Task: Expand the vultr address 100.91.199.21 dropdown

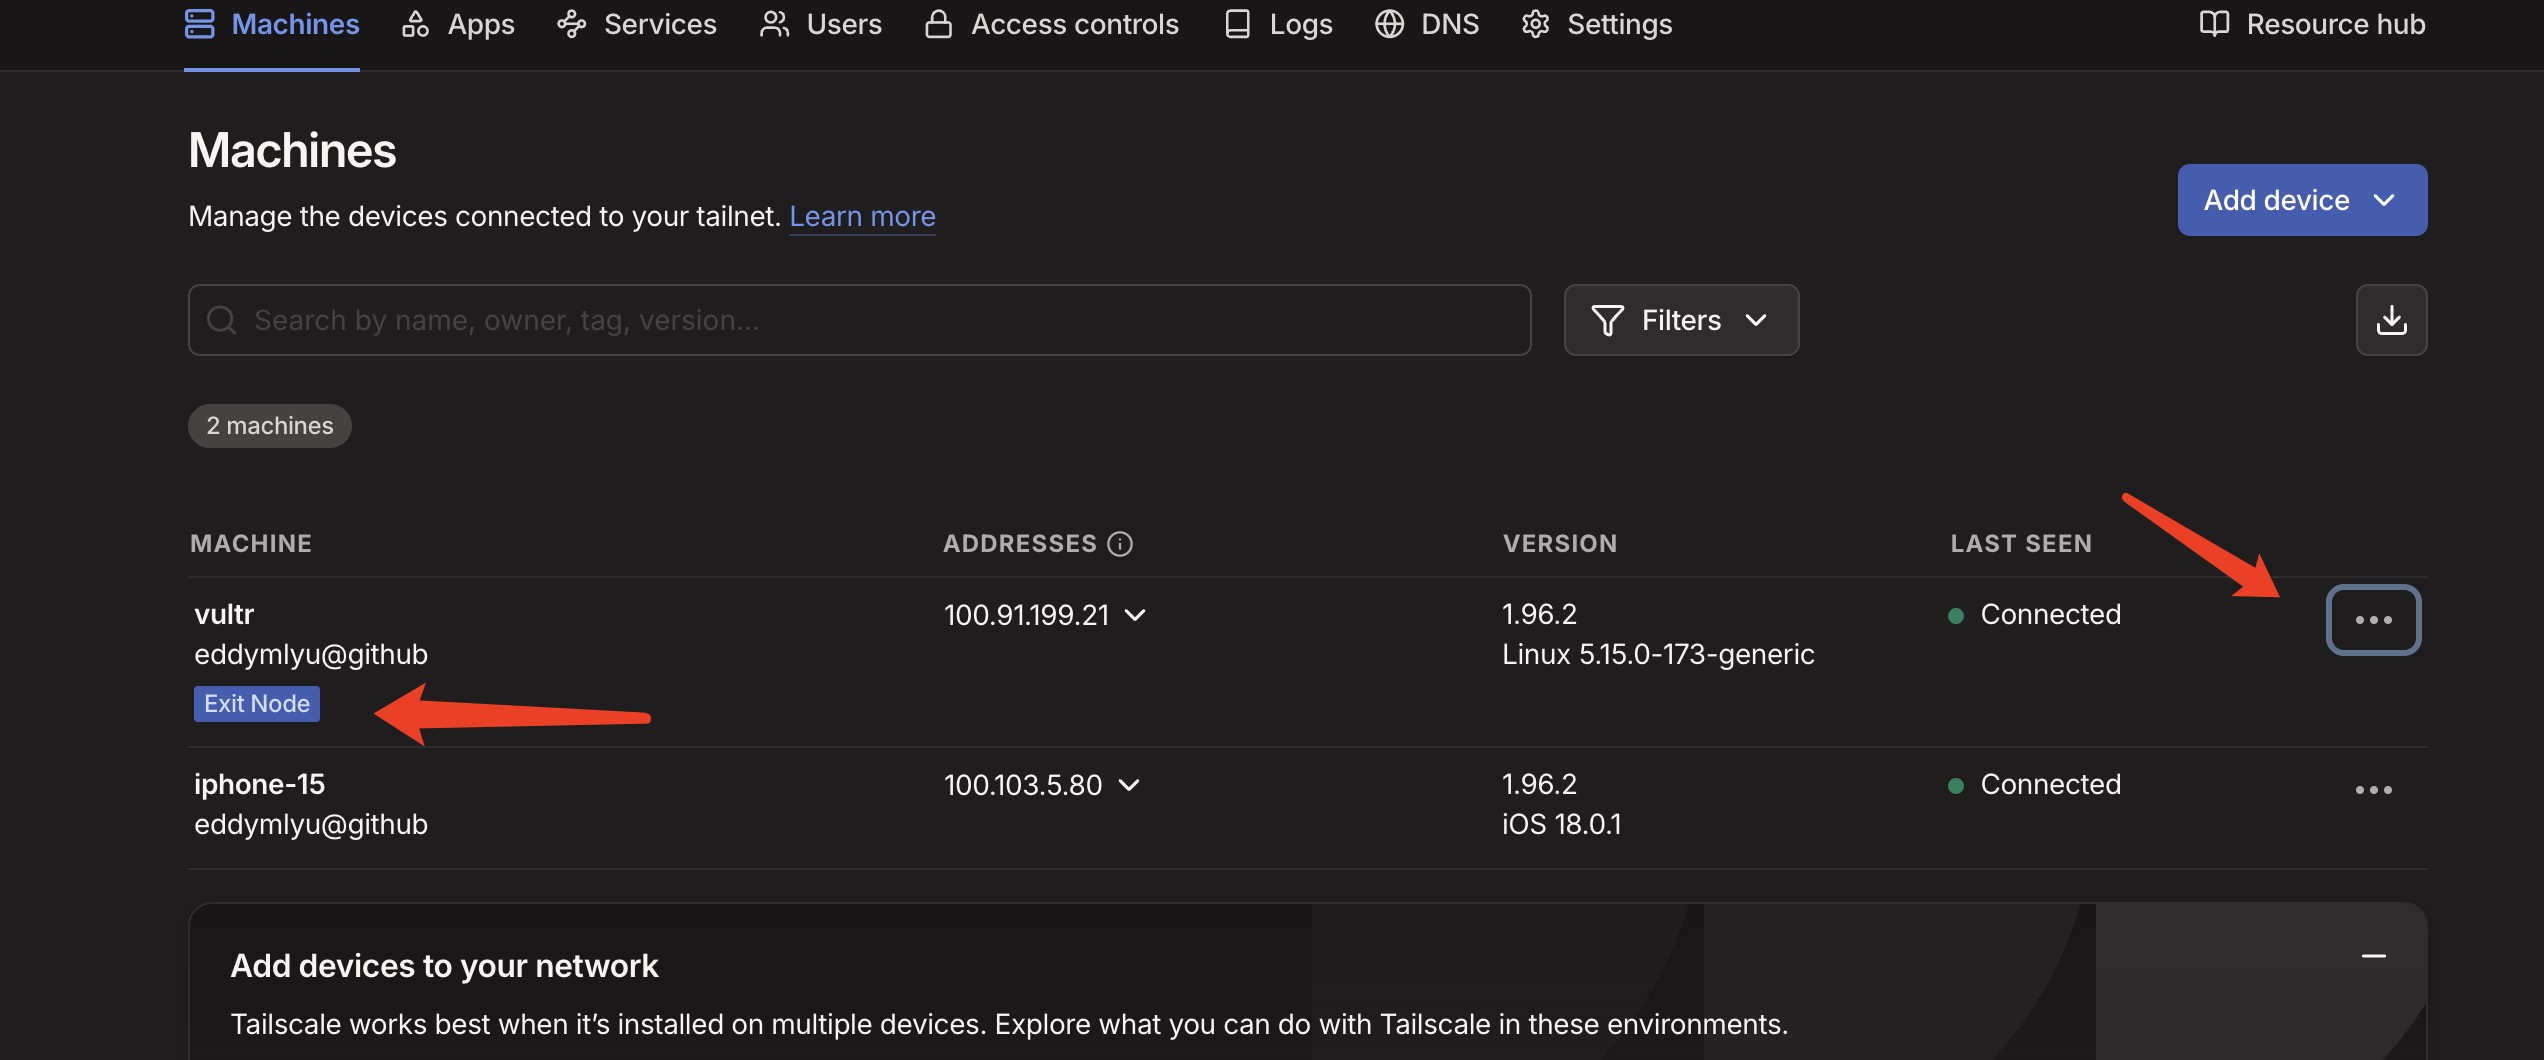Action: [x=1135, y=615]
